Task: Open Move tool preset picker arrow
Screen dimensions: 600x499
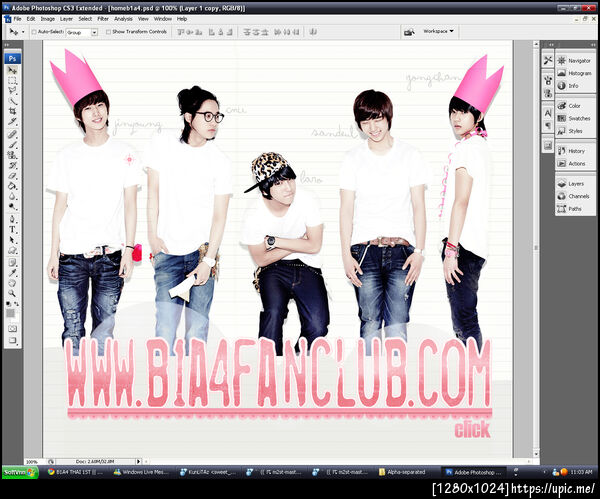Action: coord(23,32)
